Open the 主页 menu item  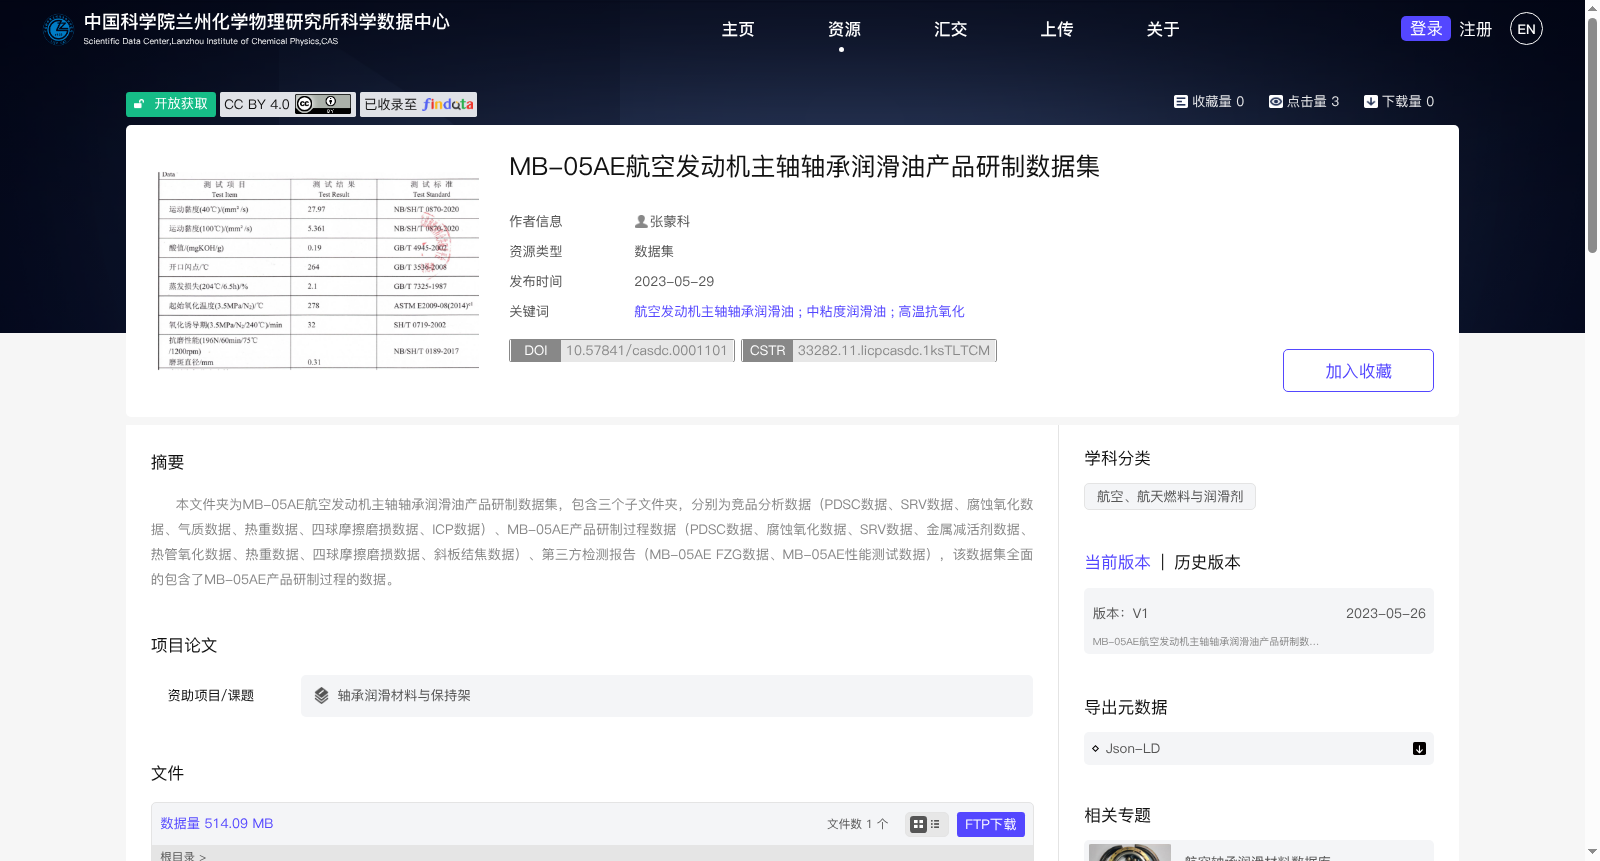[738, 29]
